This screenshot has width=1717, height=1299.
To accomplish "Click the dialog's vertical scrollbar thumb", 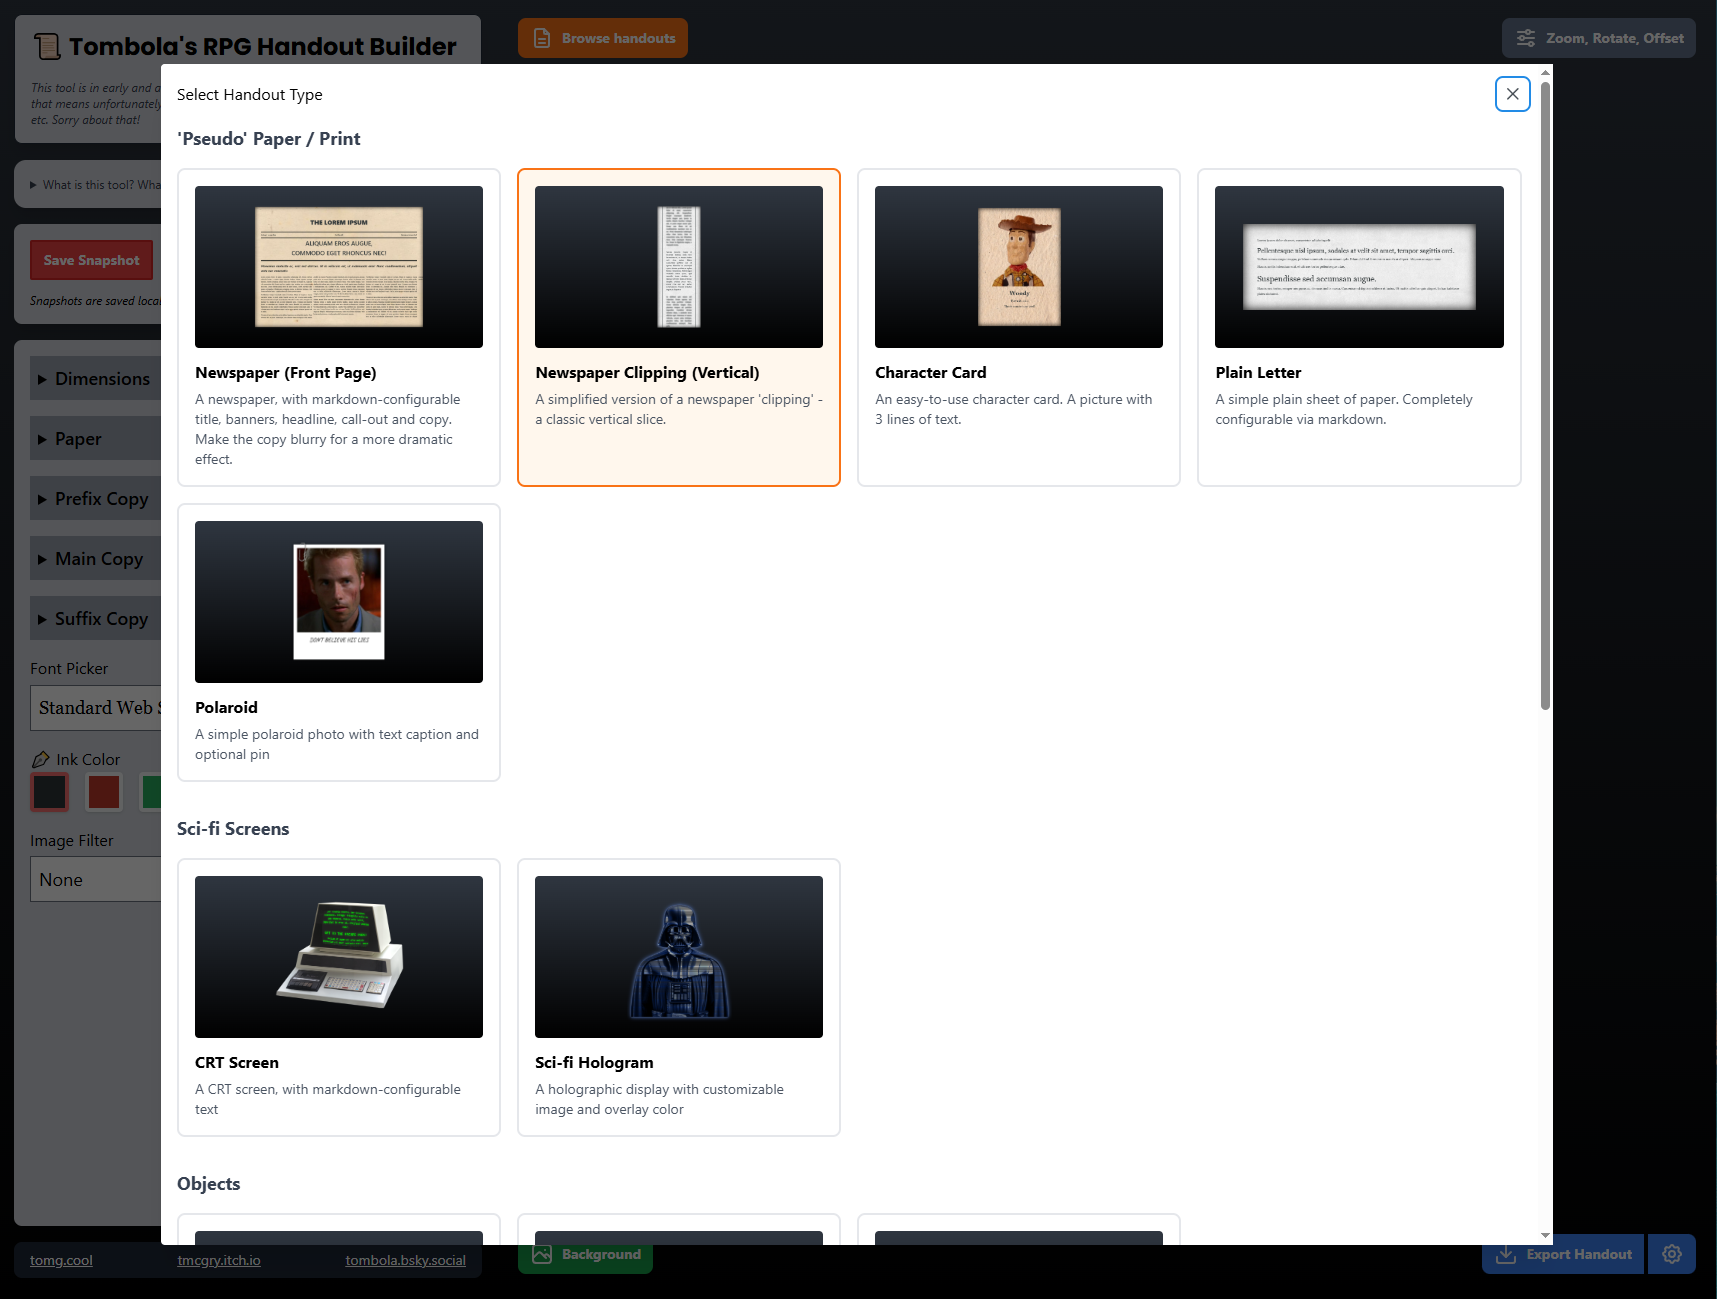I will [x=1545, y=396].
